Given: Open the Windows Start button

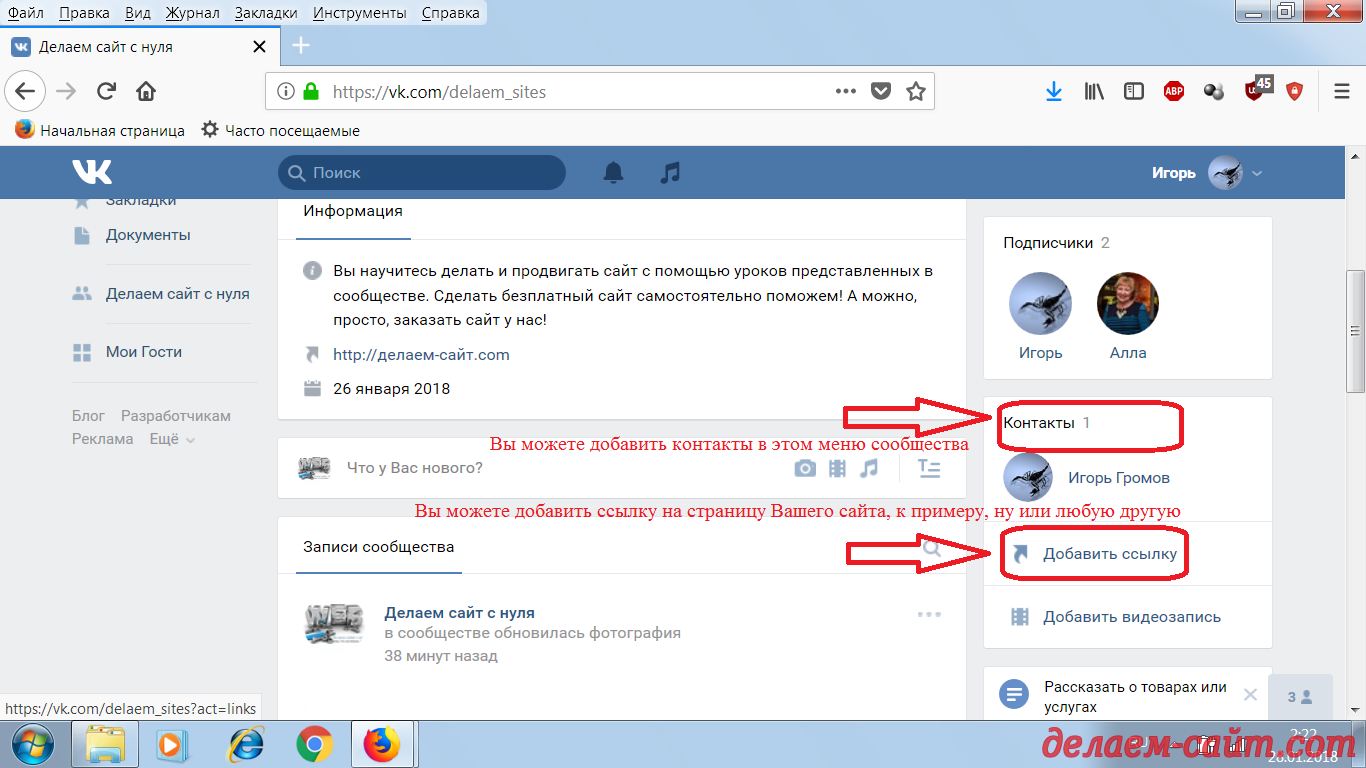Looking at the screenshot, I should (x=34, y=745).
